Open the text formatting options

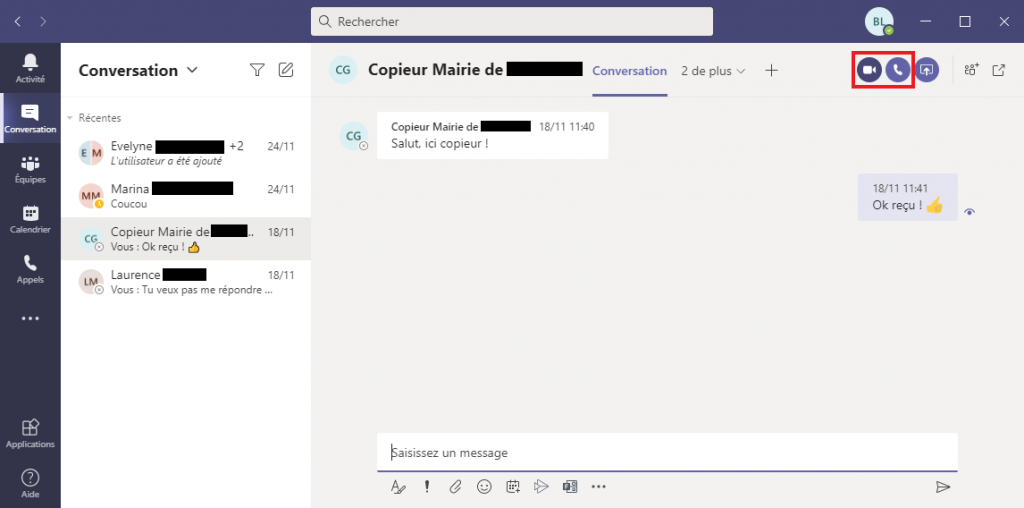398,486
